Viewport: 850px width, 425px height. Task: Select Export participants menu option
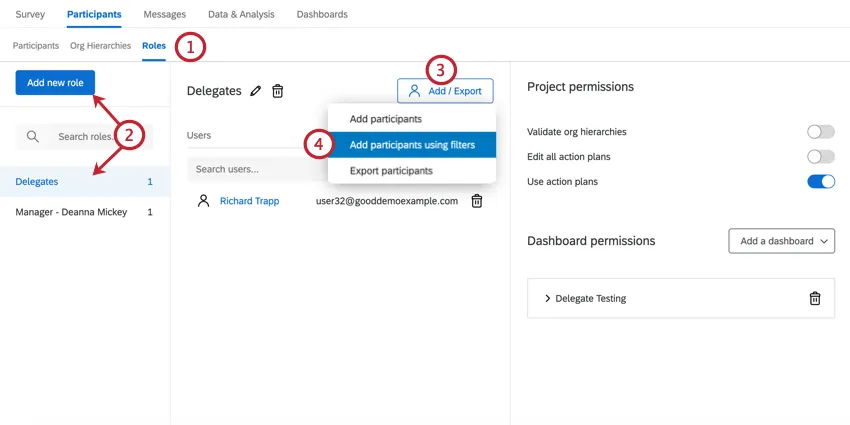(x=391, y=171)
